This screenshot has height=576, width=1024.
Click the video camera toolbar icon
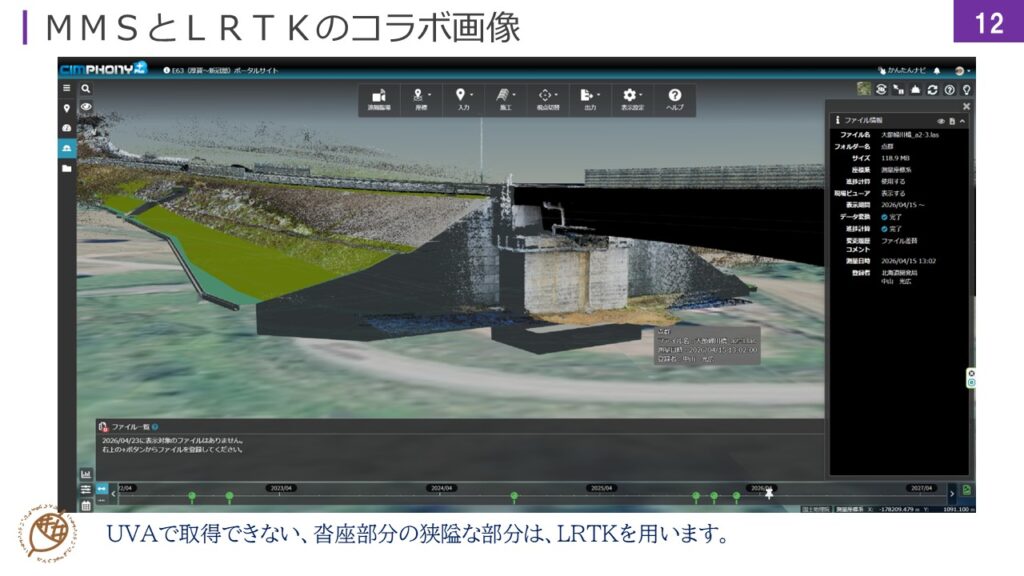point(378,95)
